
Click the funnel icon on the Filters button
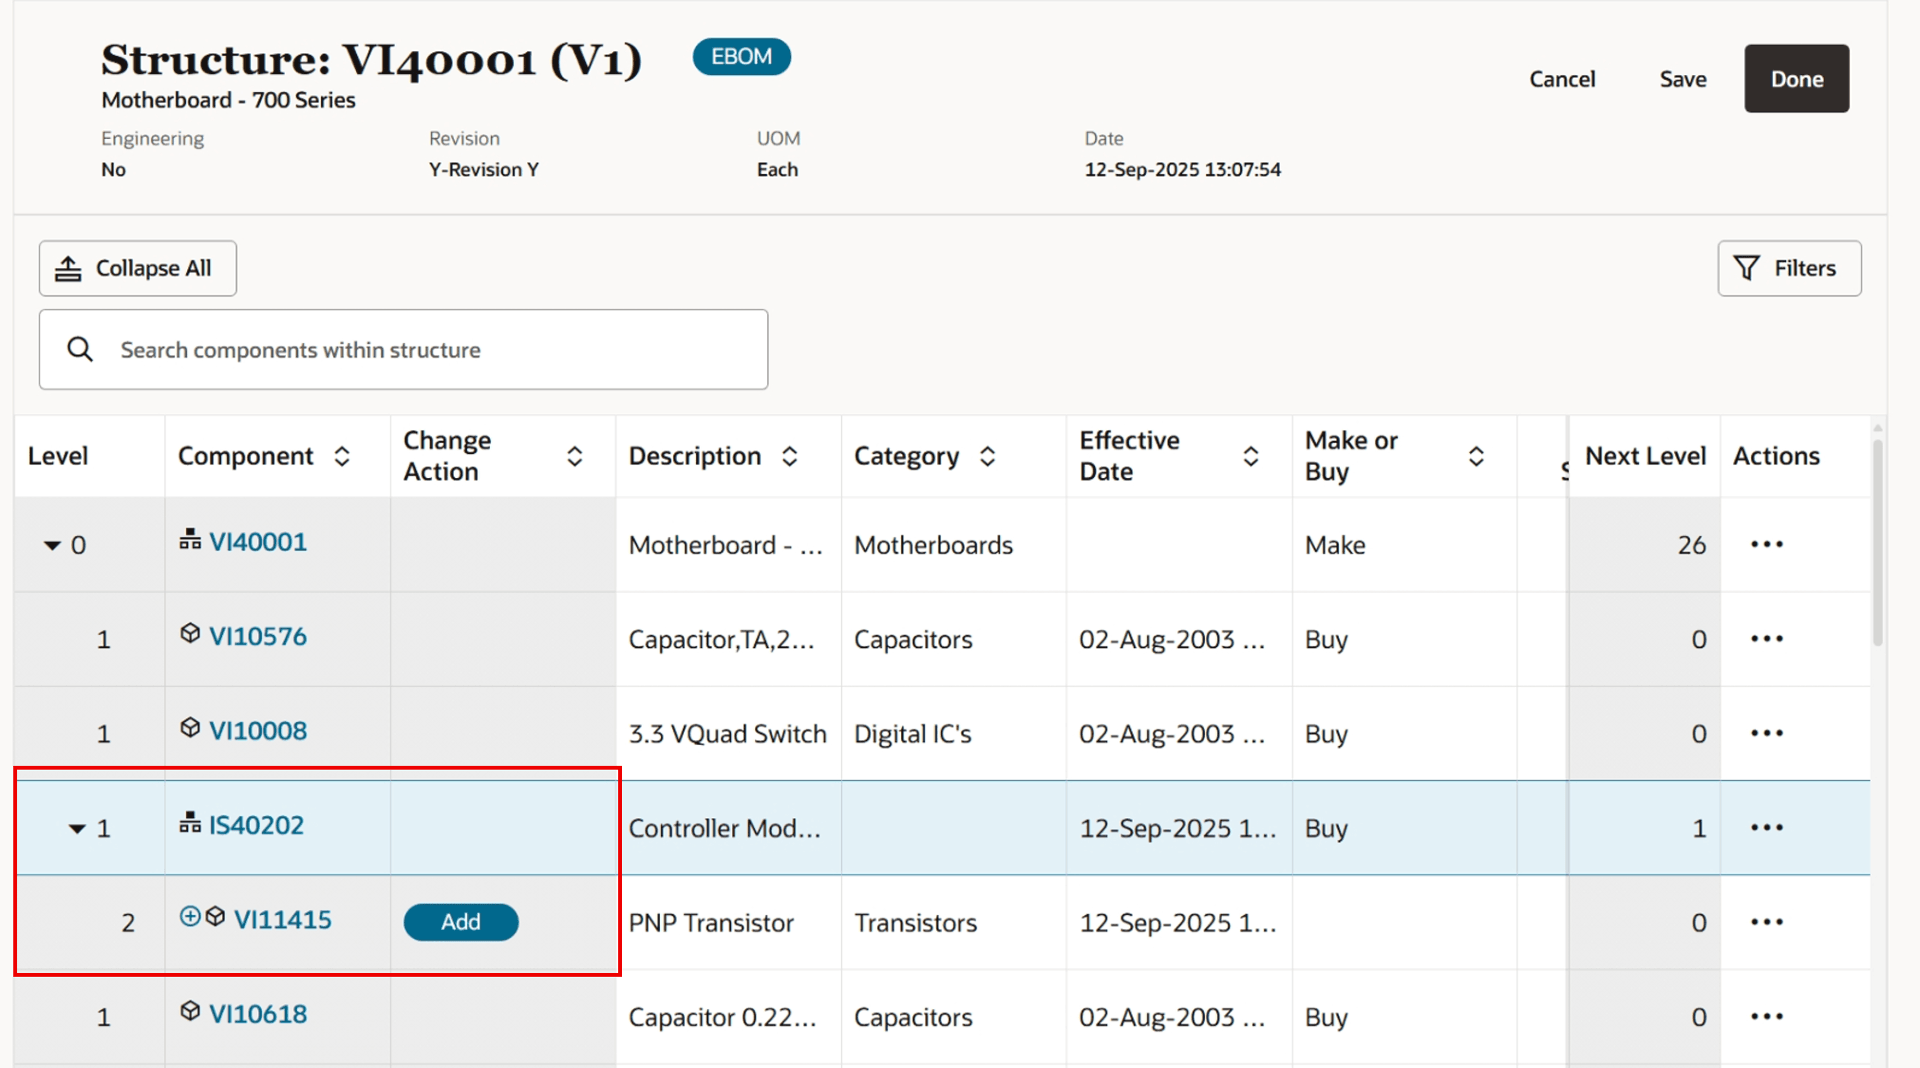pyautogui.click(x=1745, y=268)
